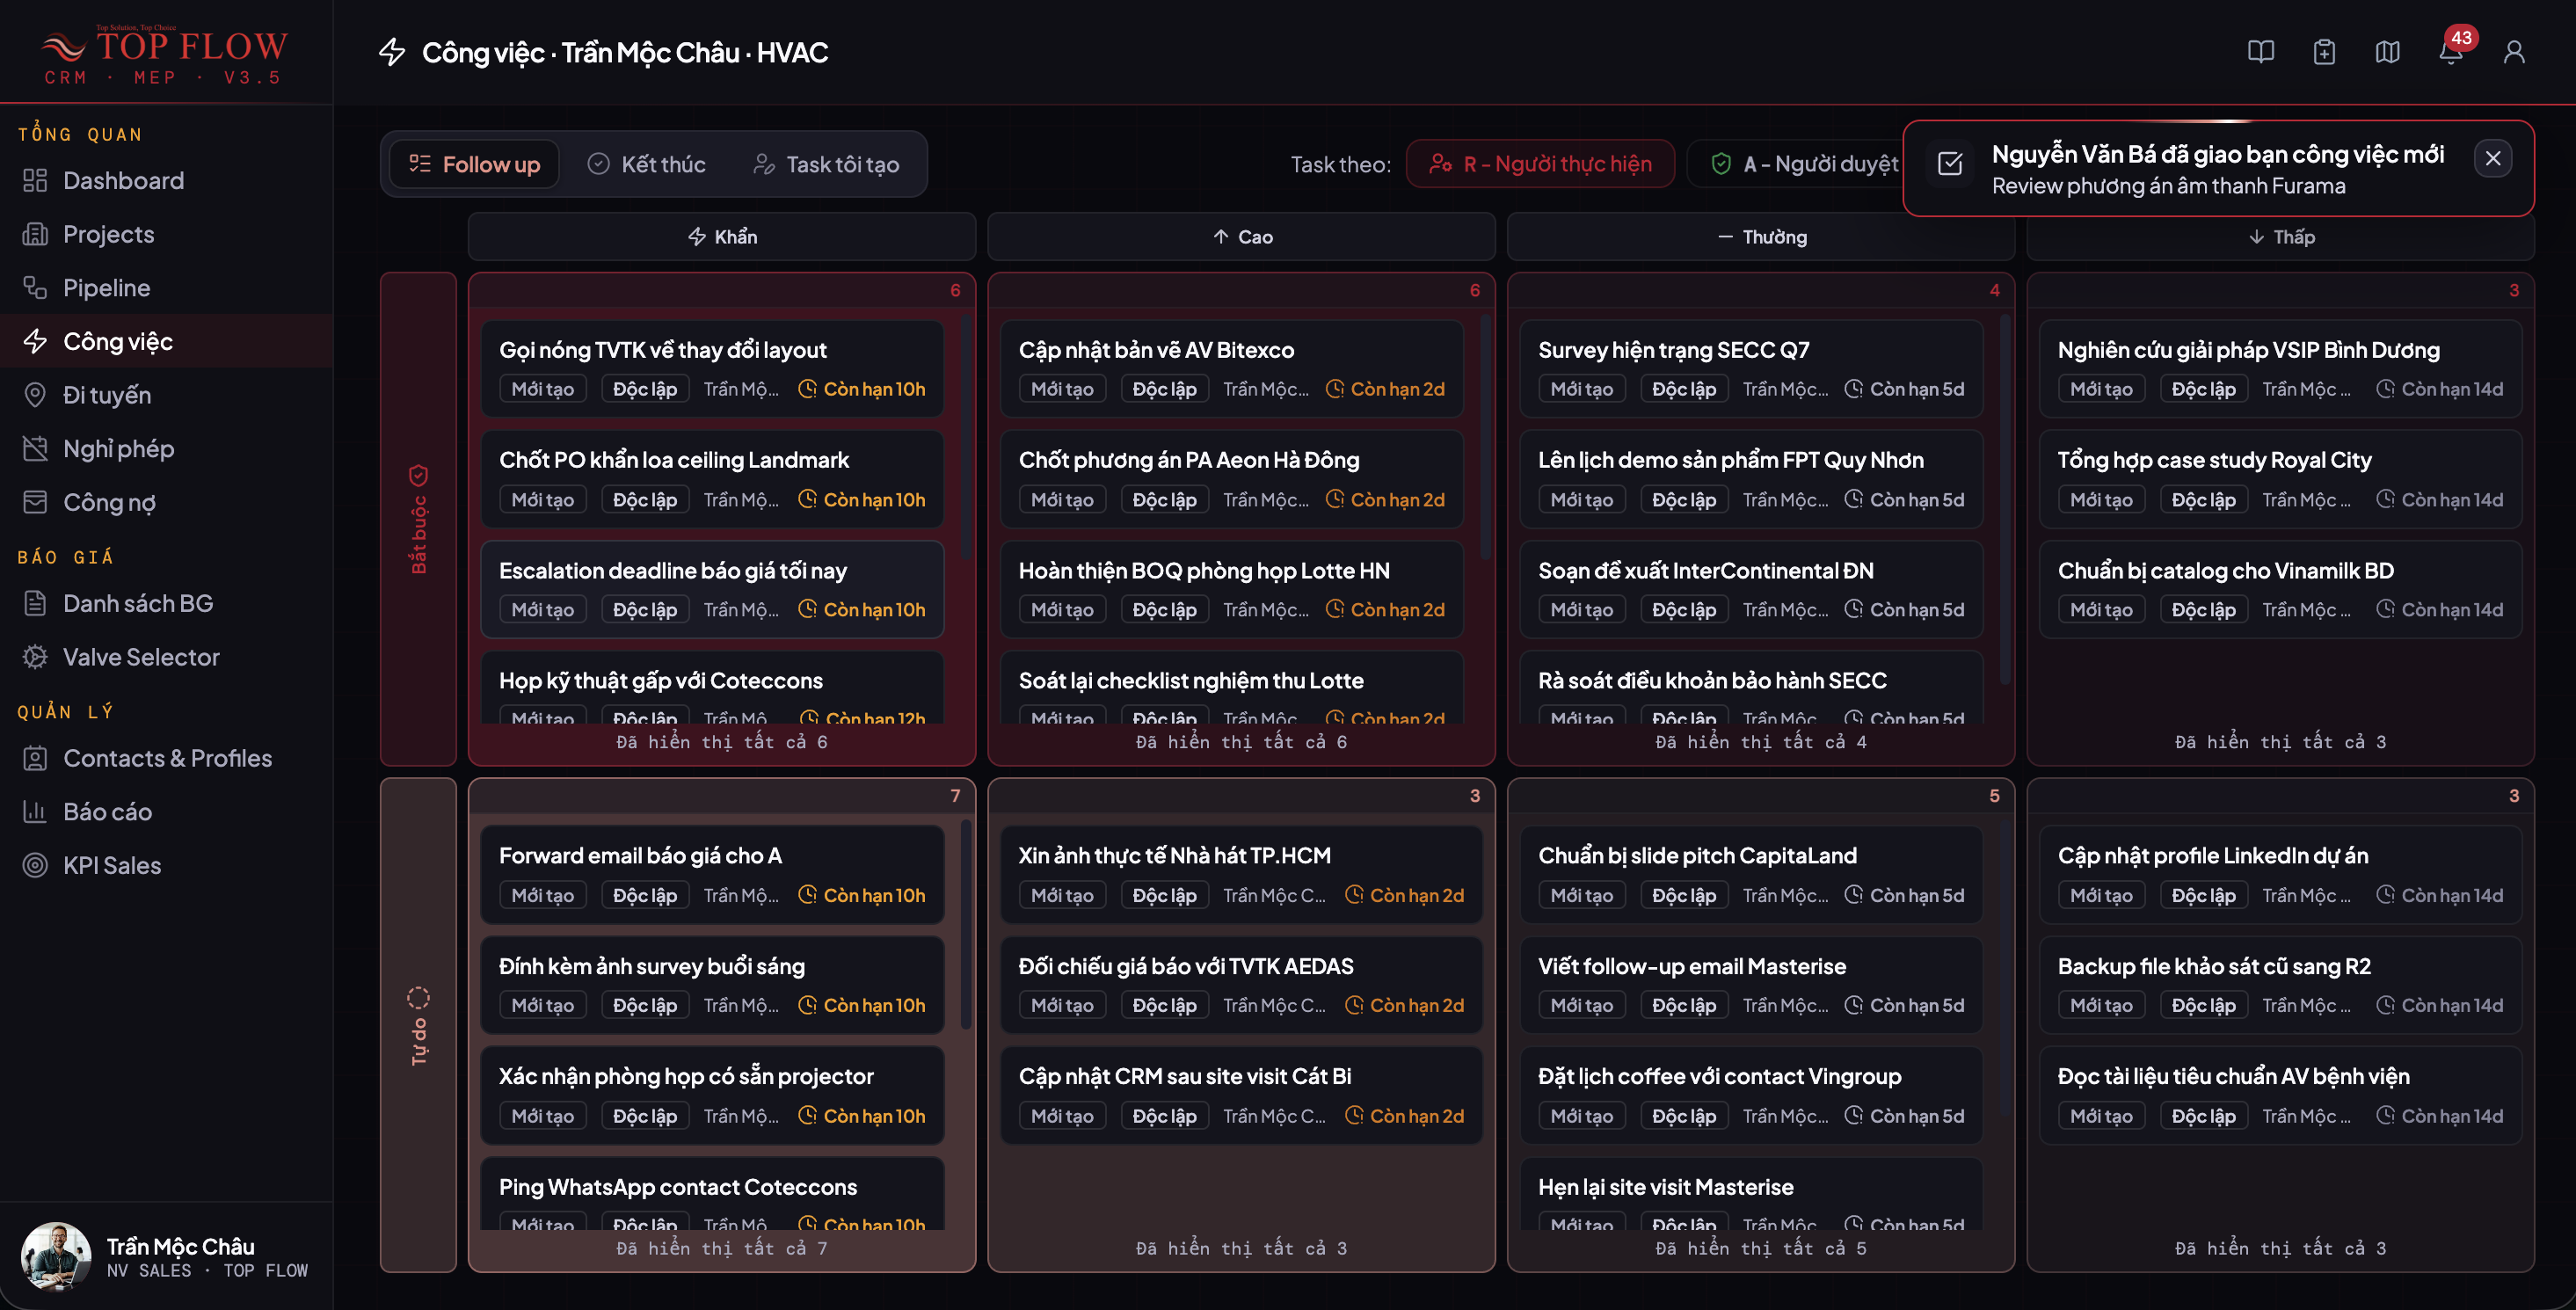Open task Forward email báo giá cho A
This screenshot has width=2576, height=1310.
click(712, 874)
